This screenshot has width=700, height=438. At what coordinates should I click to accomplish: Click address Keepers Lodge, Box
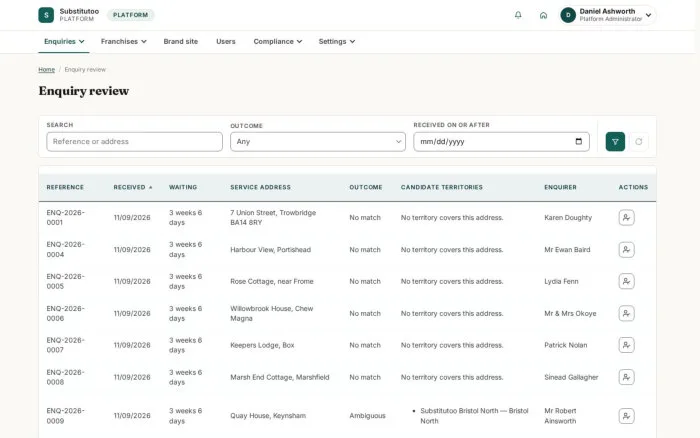coord(262,345)
